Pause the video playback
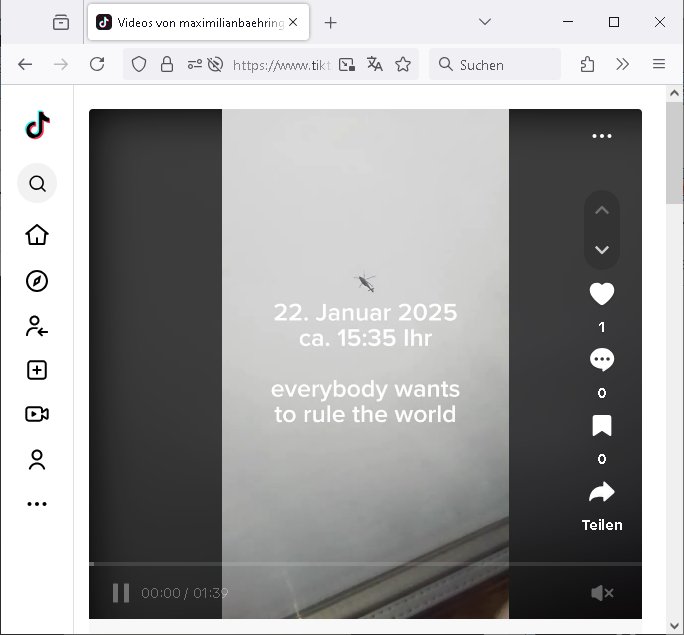Screen dimensions: 684x635 pos(121,593)
